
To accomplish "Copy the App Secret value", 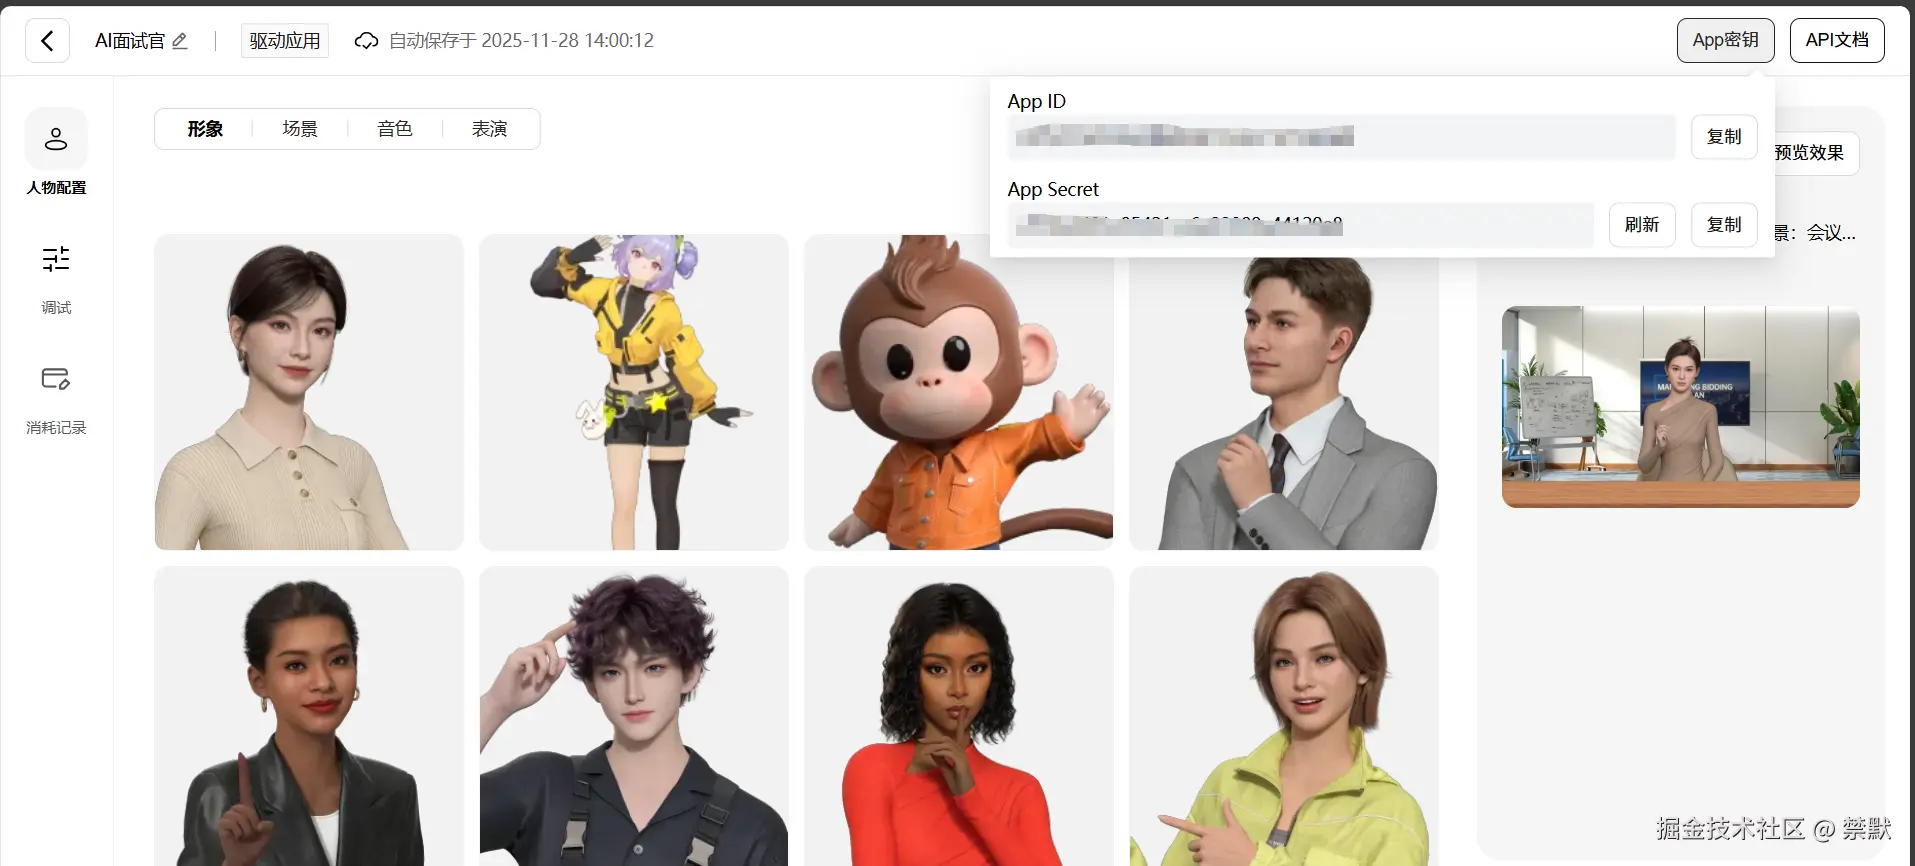I will click(1724, 225).
